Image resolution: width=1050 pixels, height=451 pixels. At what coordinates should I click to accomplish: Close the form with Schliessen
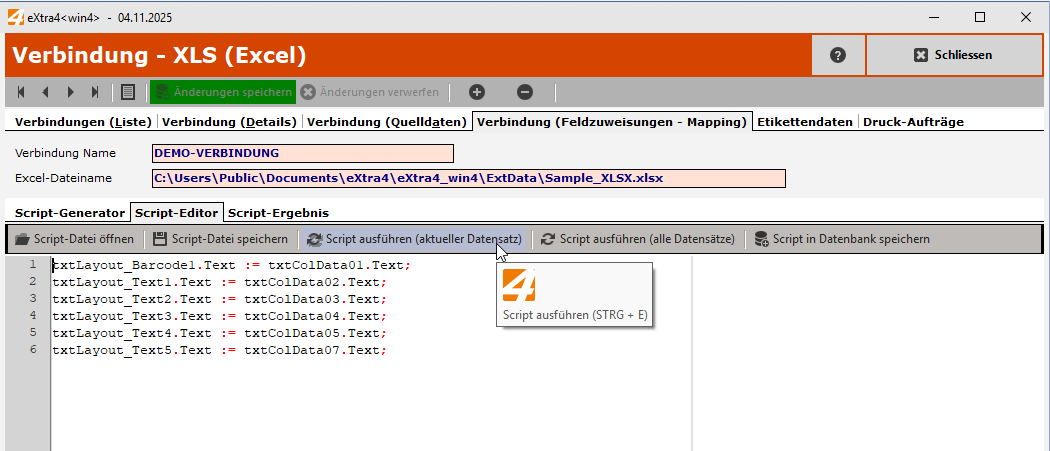click(954, 55)
